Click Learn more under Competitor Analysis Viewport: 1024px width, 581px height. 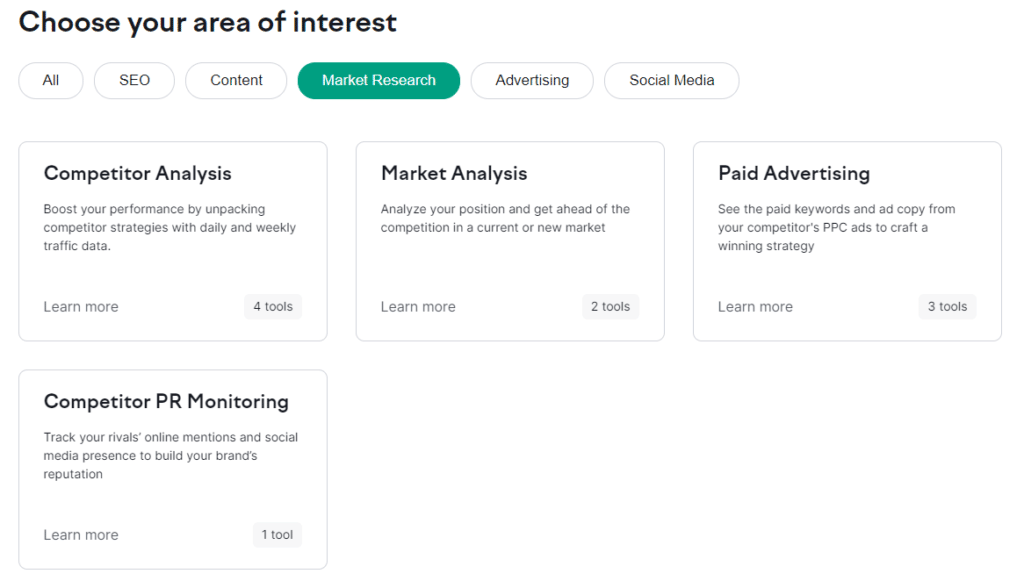click(81, 307)
